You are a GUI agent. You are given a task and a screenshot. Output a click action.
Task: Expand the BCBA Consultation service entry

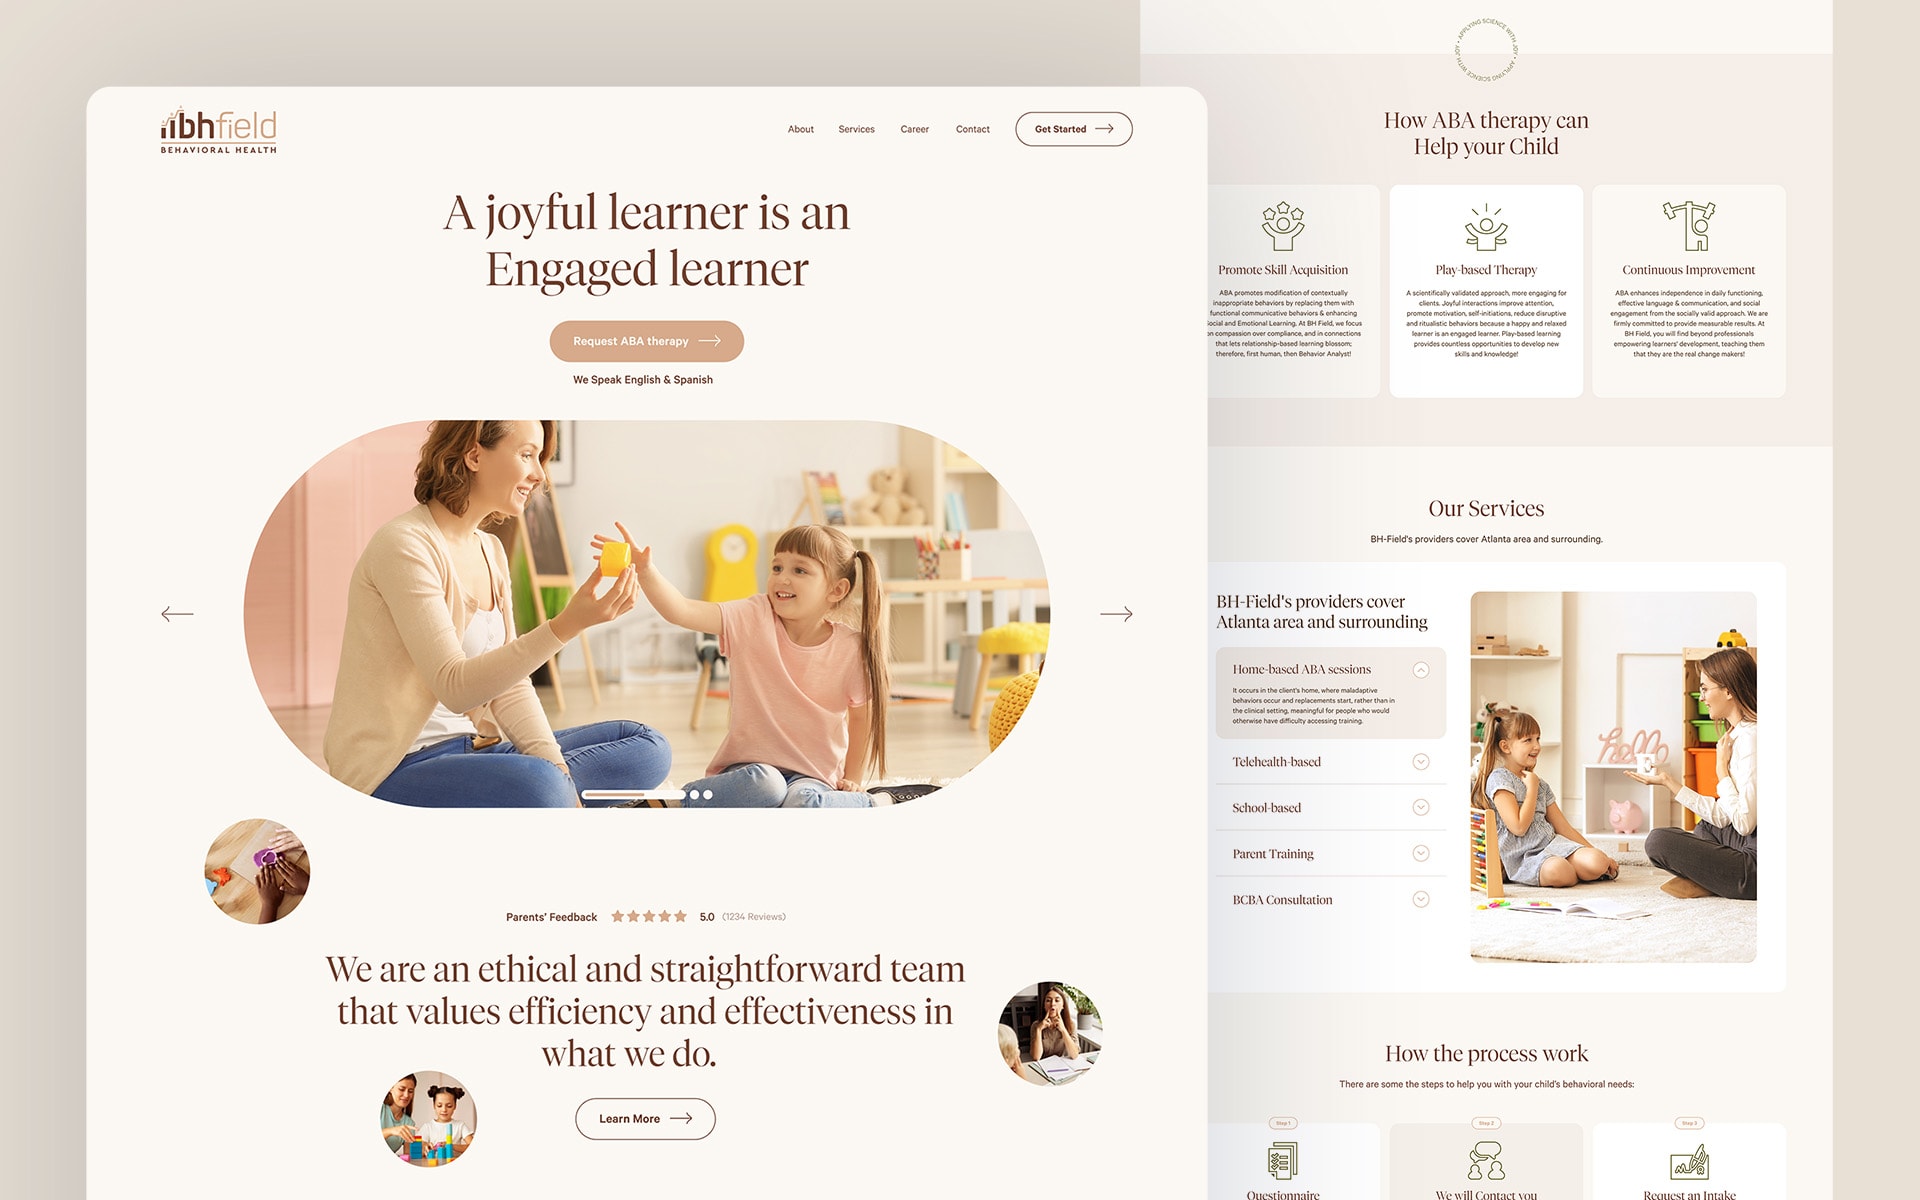[x=1422, y=899]
